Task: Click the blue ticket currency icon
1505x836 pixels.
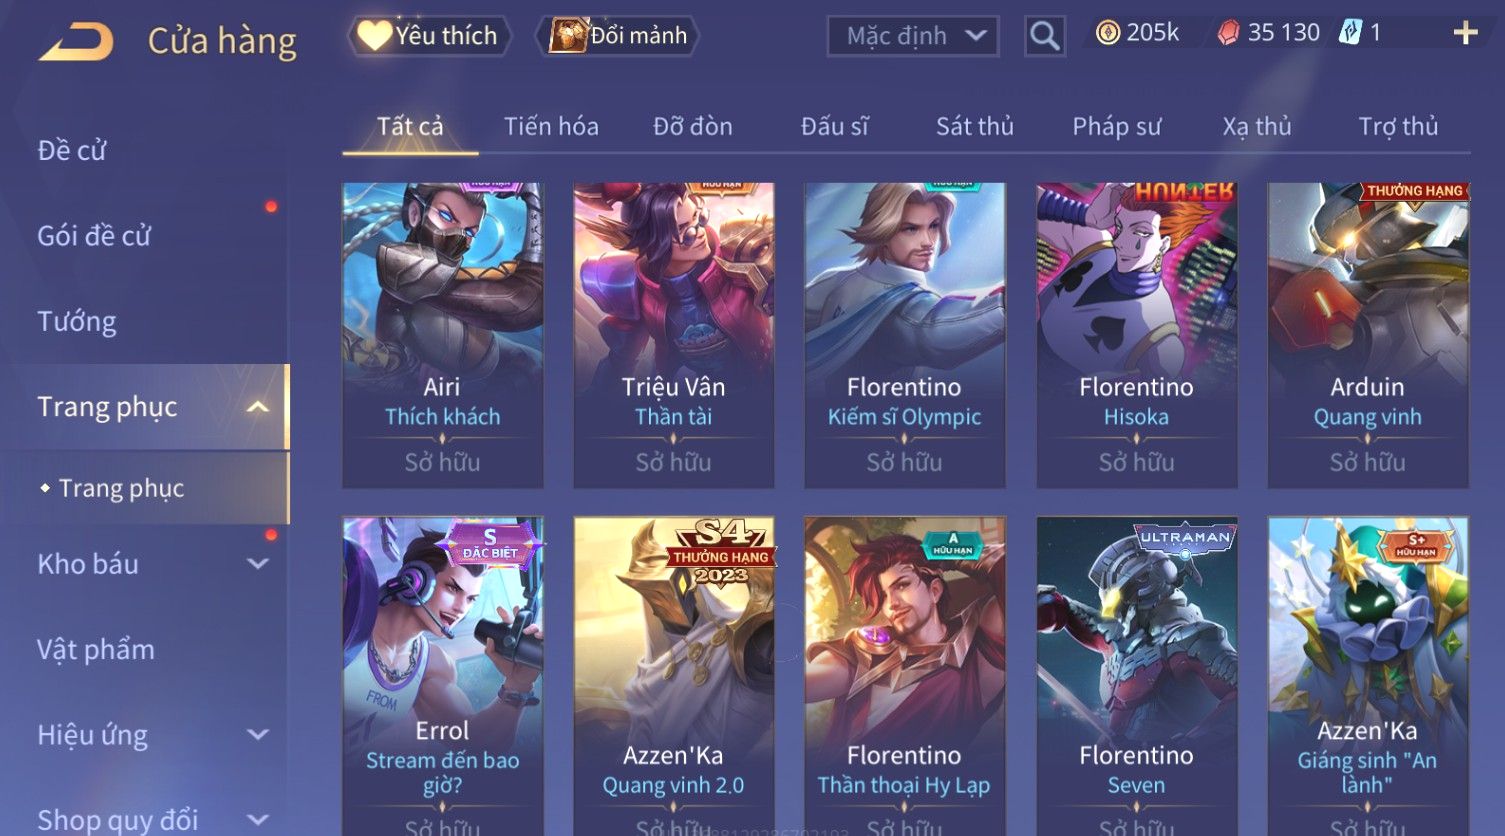Action: [x=1350, y=32]
